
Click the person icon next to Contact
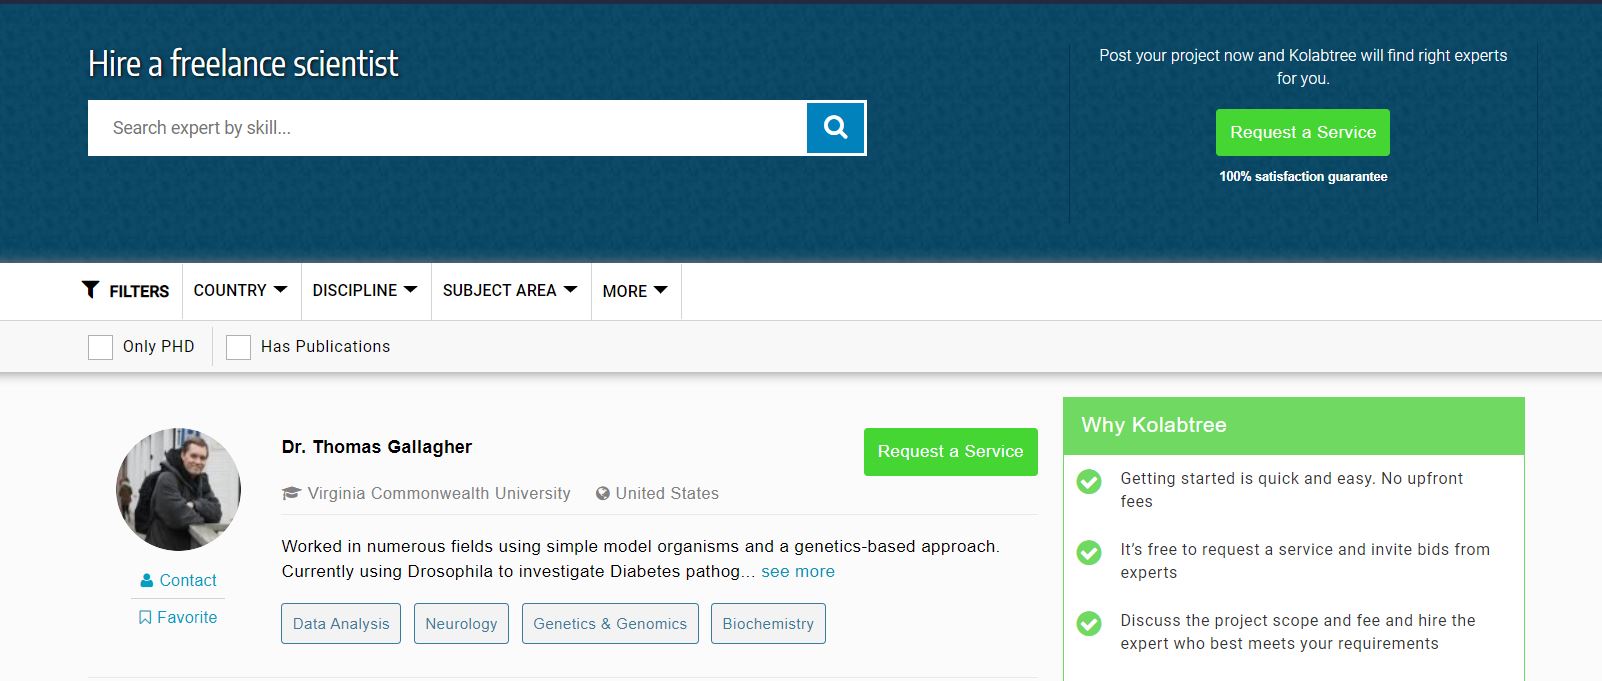[147, 580]
